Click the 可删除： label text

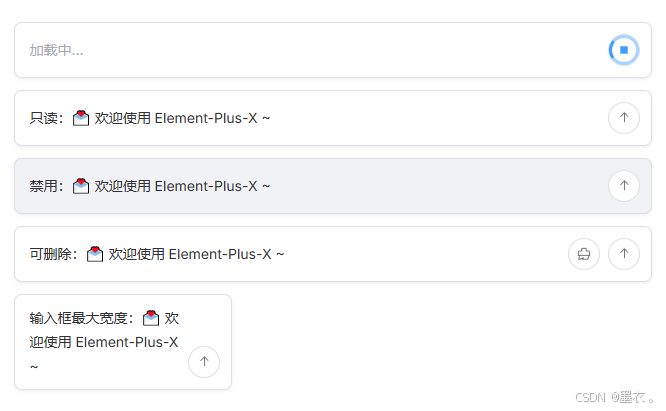point(53,254)
